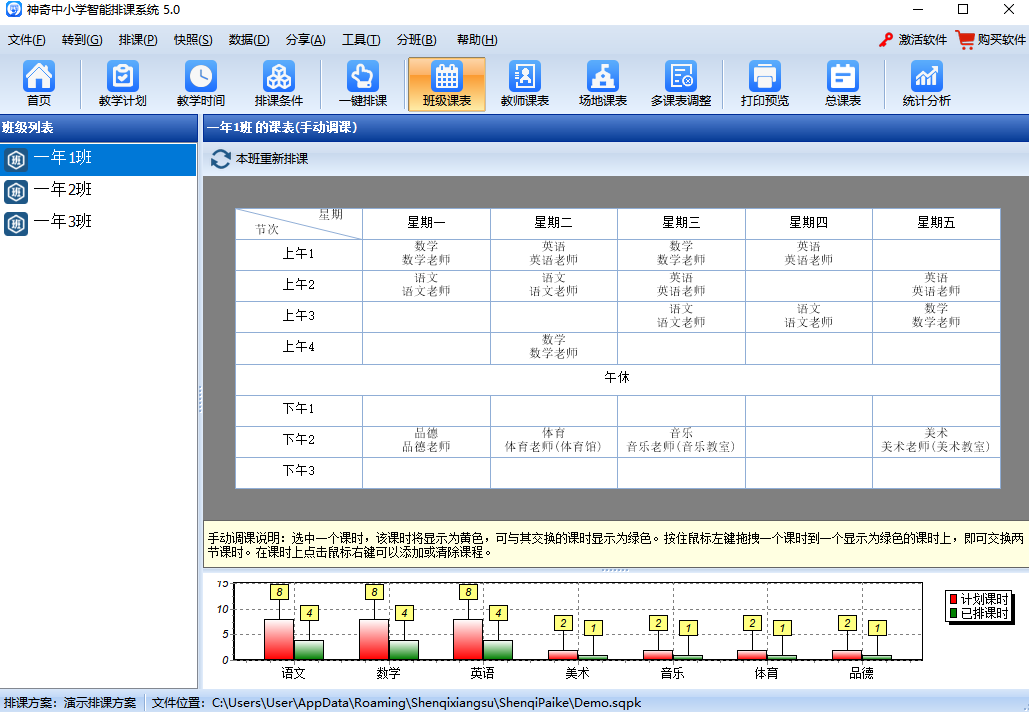Select Monday 上午1 数学 lesson cell
This screenshot has width=1029, height=712.
pos(426,253)
